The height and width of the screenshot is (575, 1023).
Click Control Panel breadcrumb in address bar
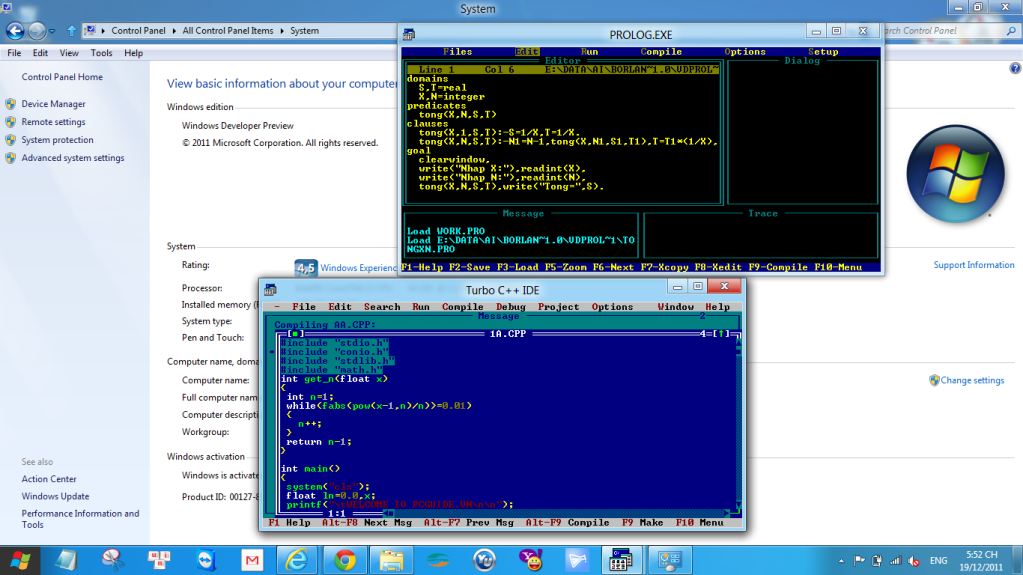(138, 31)
